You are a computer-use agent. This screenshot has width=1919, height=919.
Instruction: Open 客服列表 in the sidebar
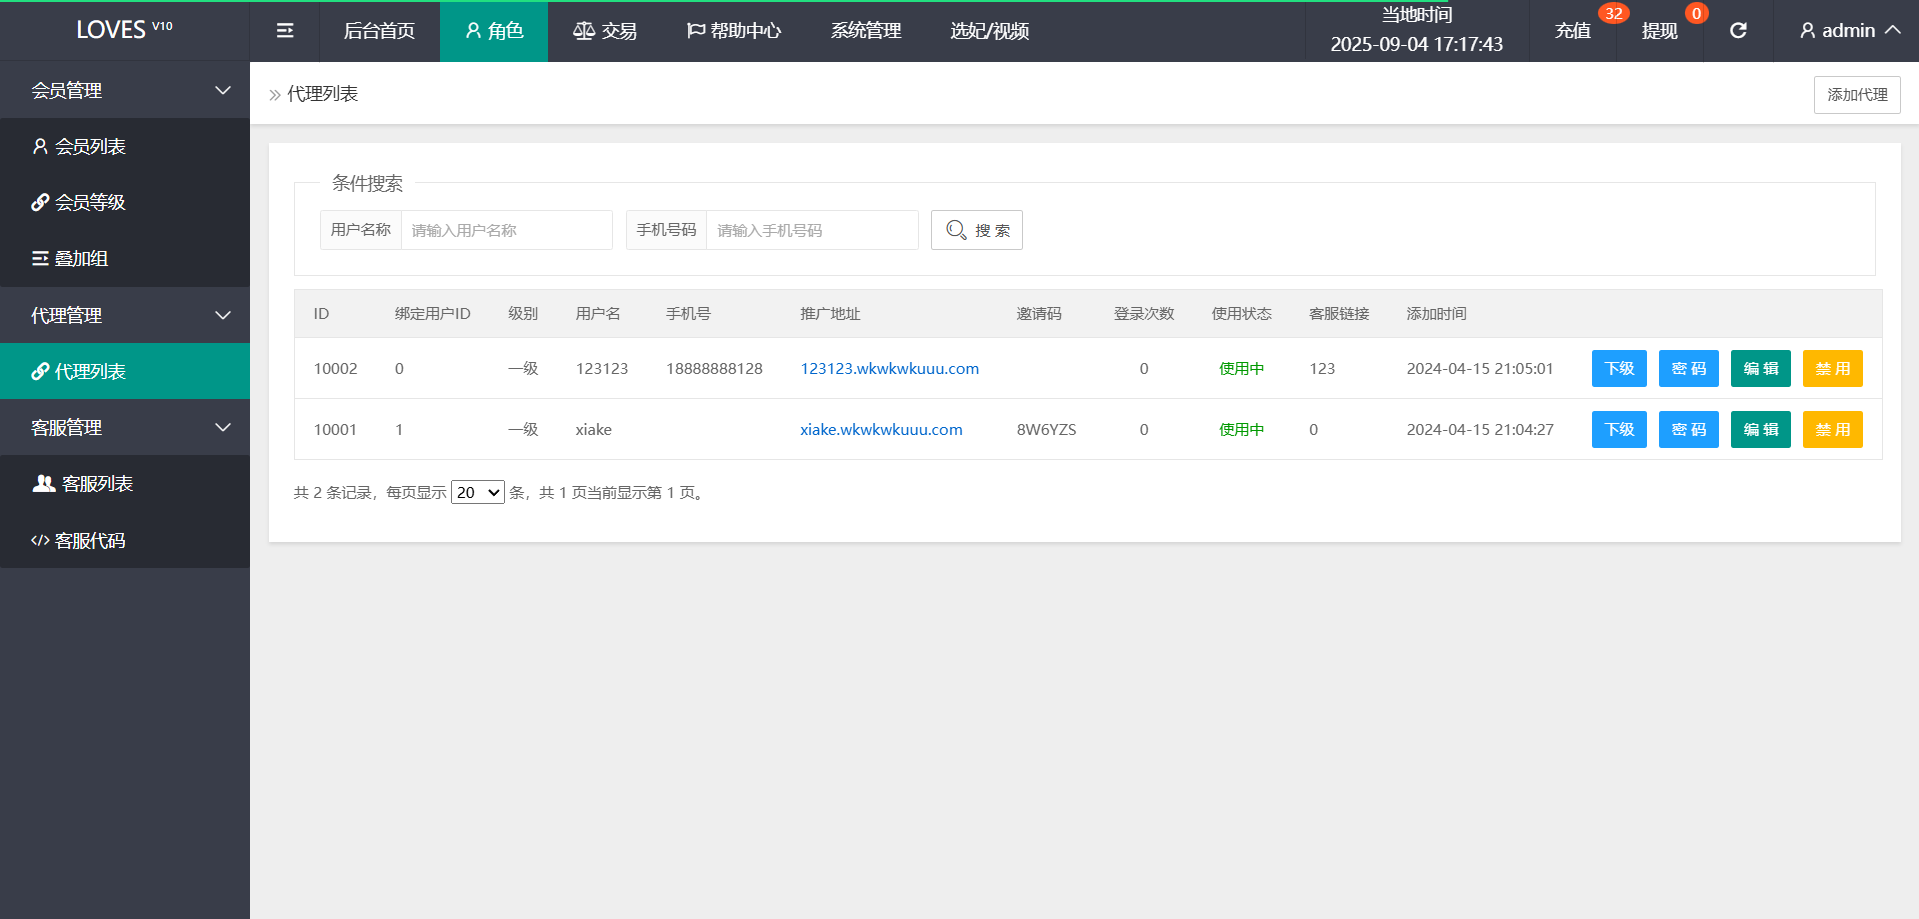[96, 484]
